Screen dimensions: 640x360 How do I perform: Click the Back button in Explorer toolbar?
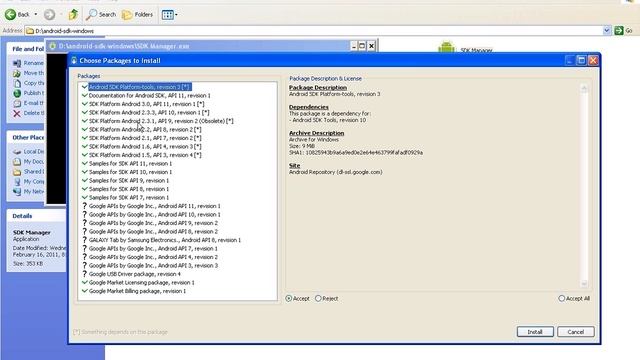click(x=17, y=15)
